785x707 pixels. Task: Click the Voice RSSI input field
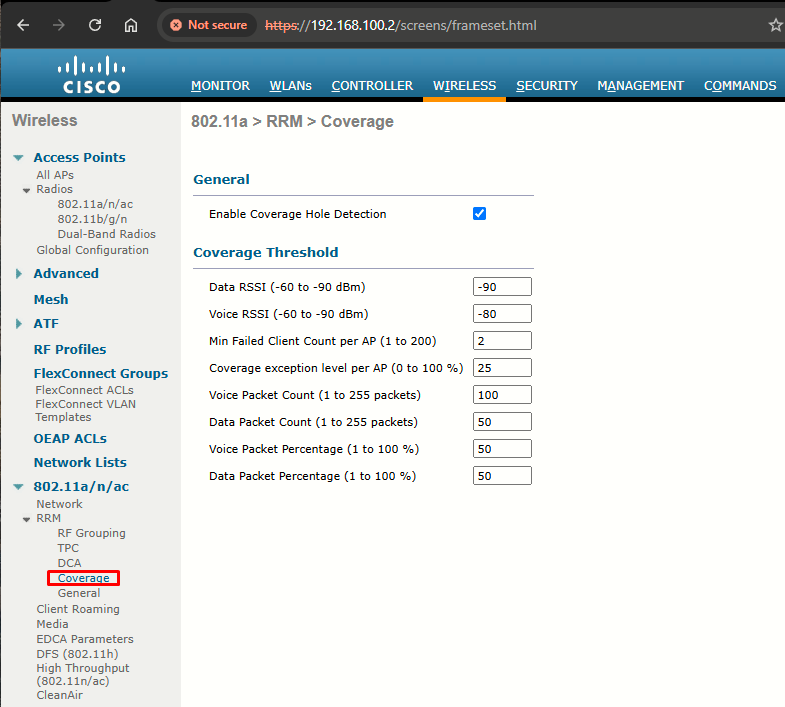tap(502, 314)
